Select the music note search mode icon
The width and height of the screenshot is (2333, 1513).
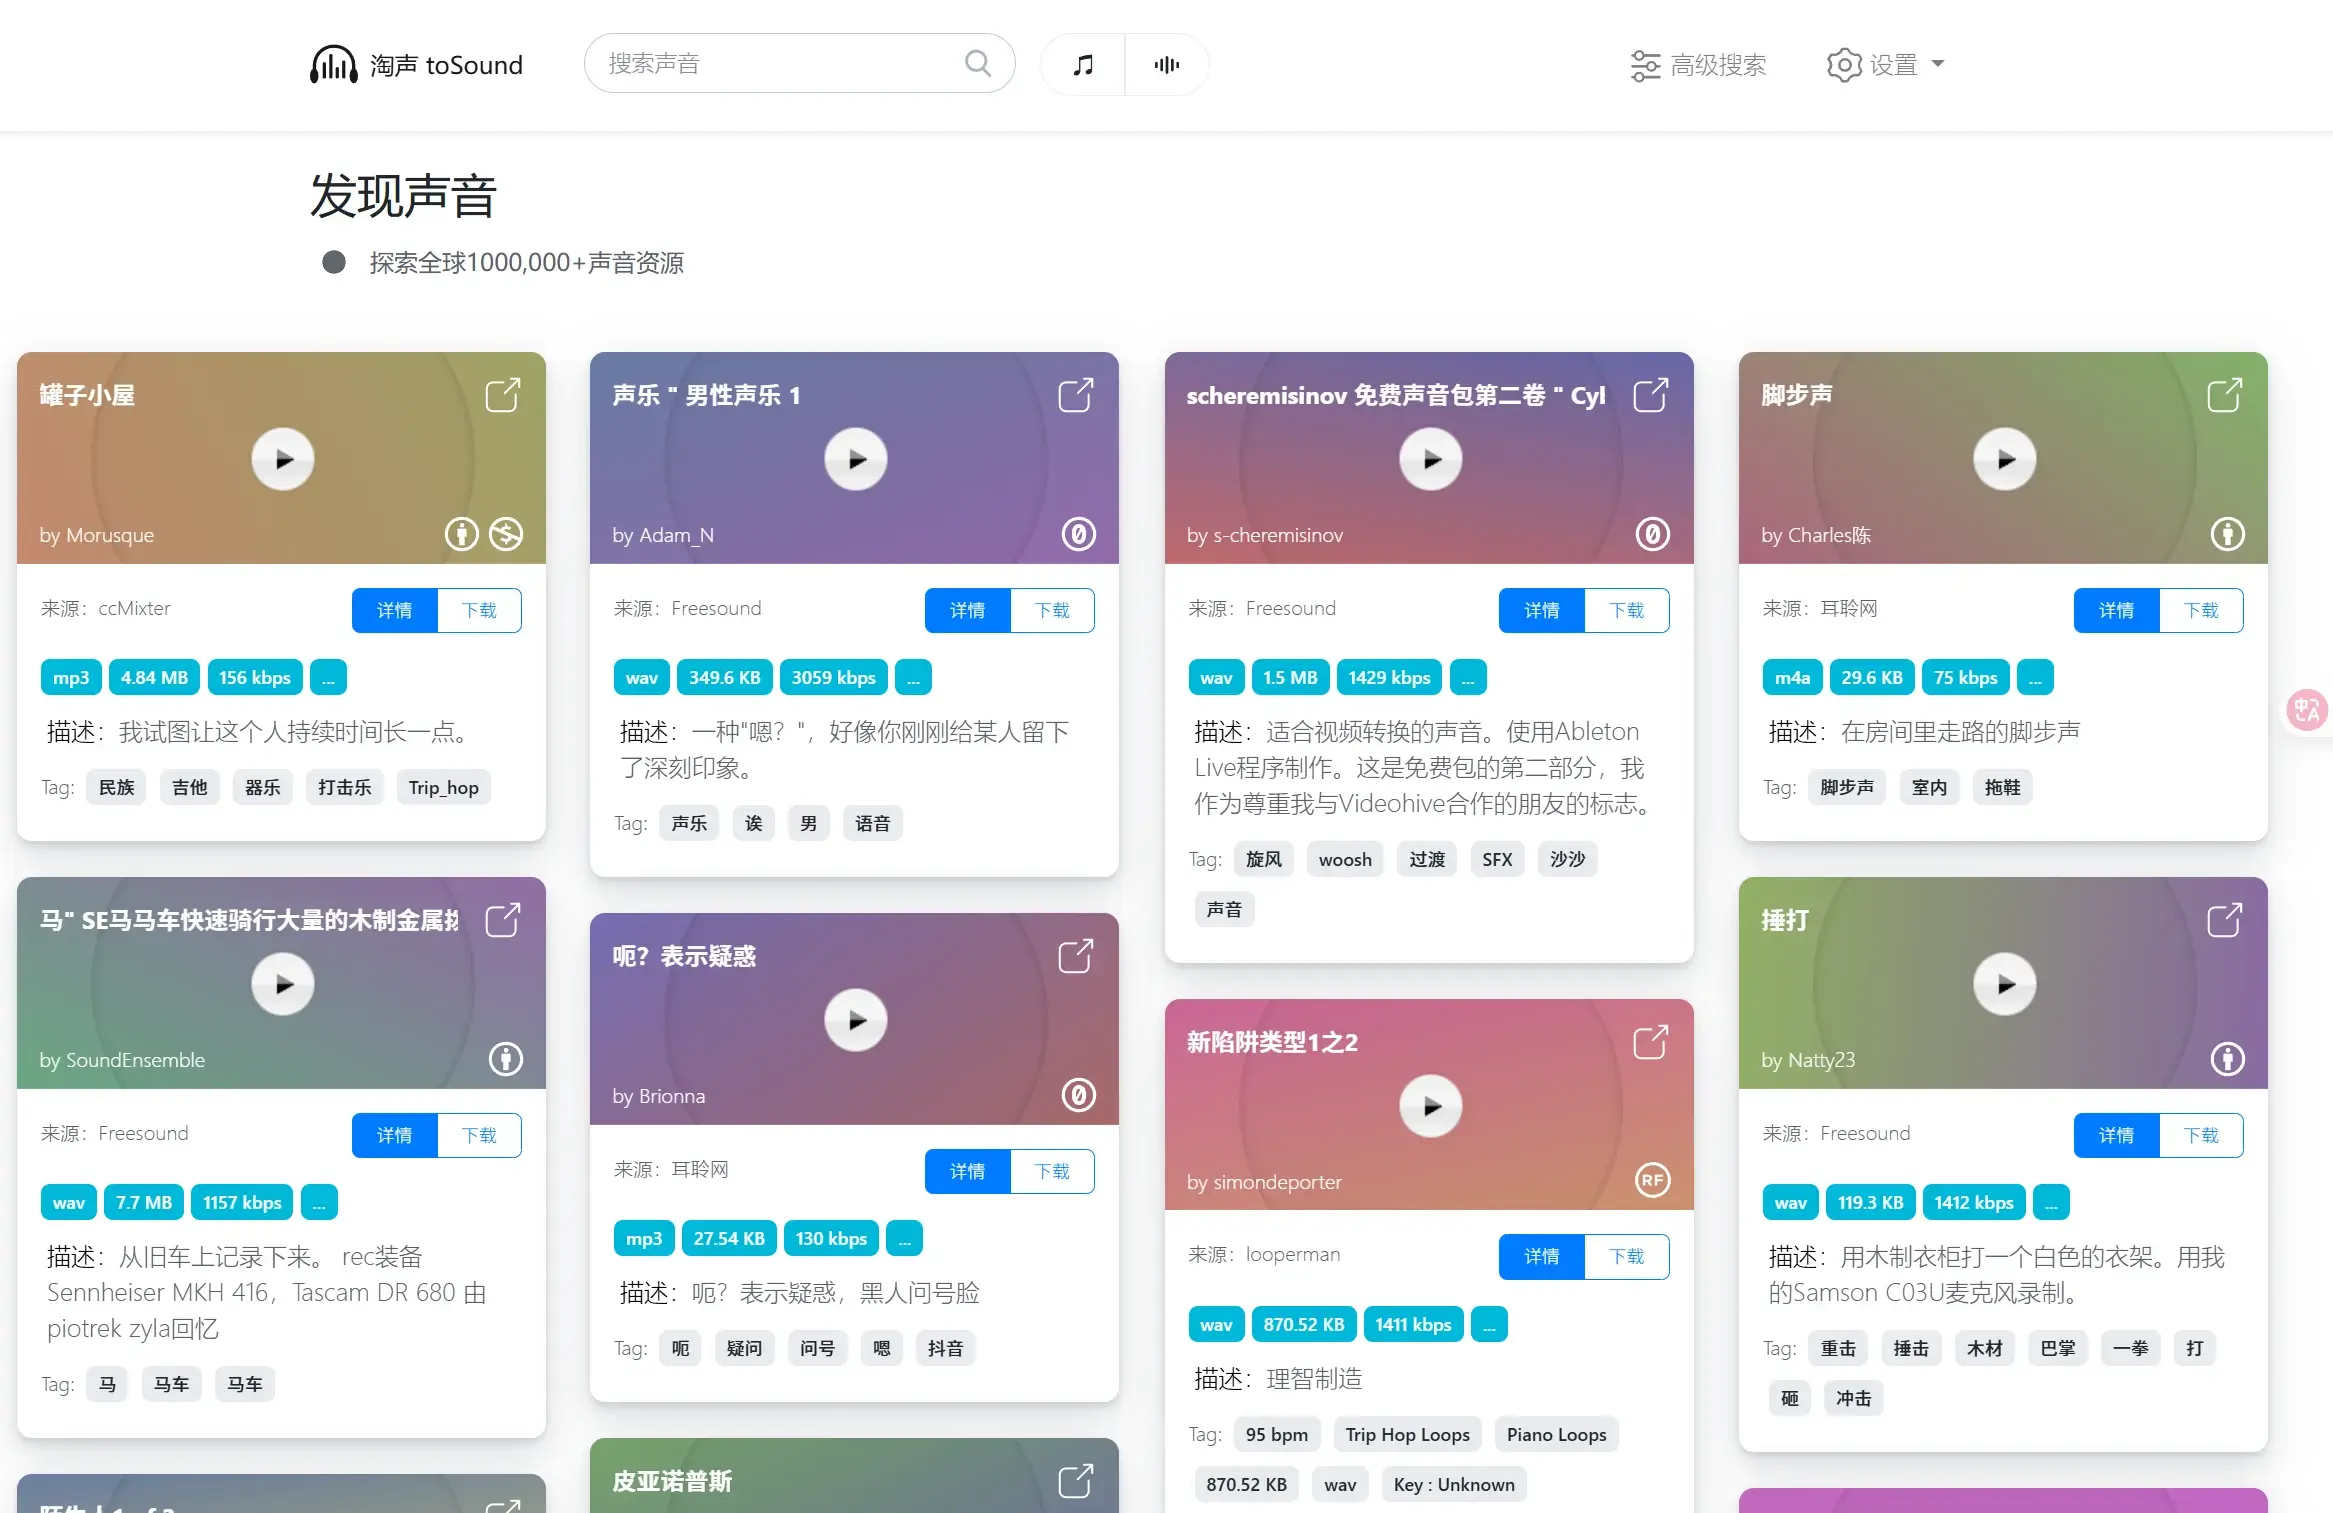[x=1081, y=64]
